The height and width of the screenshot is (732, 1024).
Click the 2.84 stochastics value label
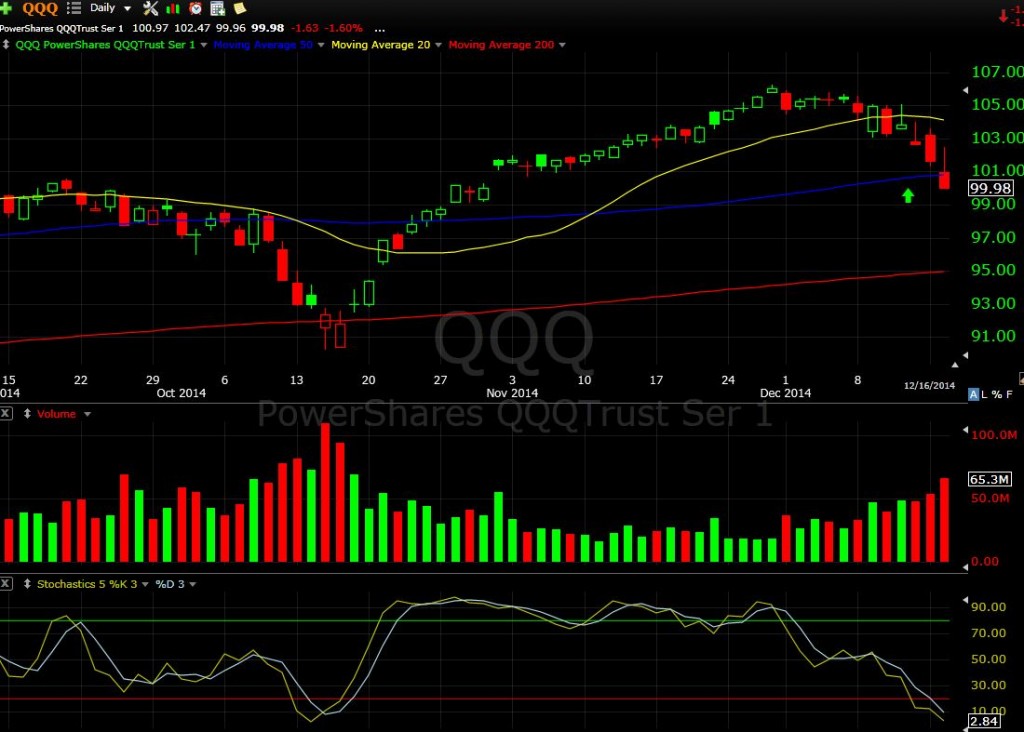tap(984, 721)
